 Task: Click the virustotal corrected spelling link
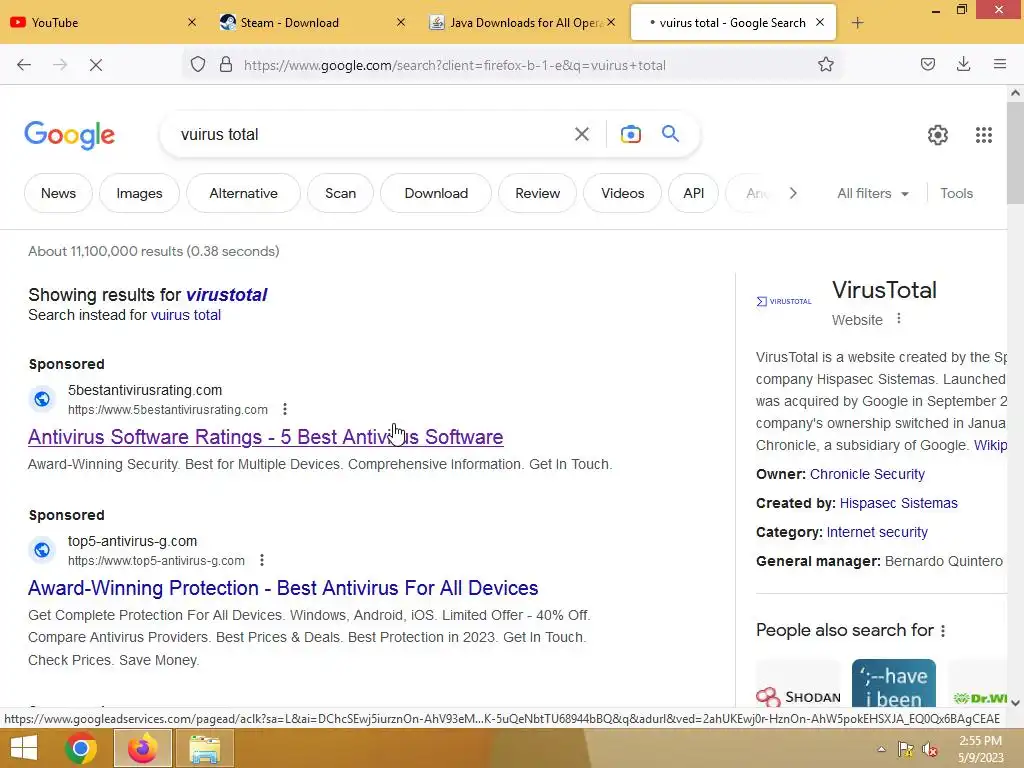point(227,295)
